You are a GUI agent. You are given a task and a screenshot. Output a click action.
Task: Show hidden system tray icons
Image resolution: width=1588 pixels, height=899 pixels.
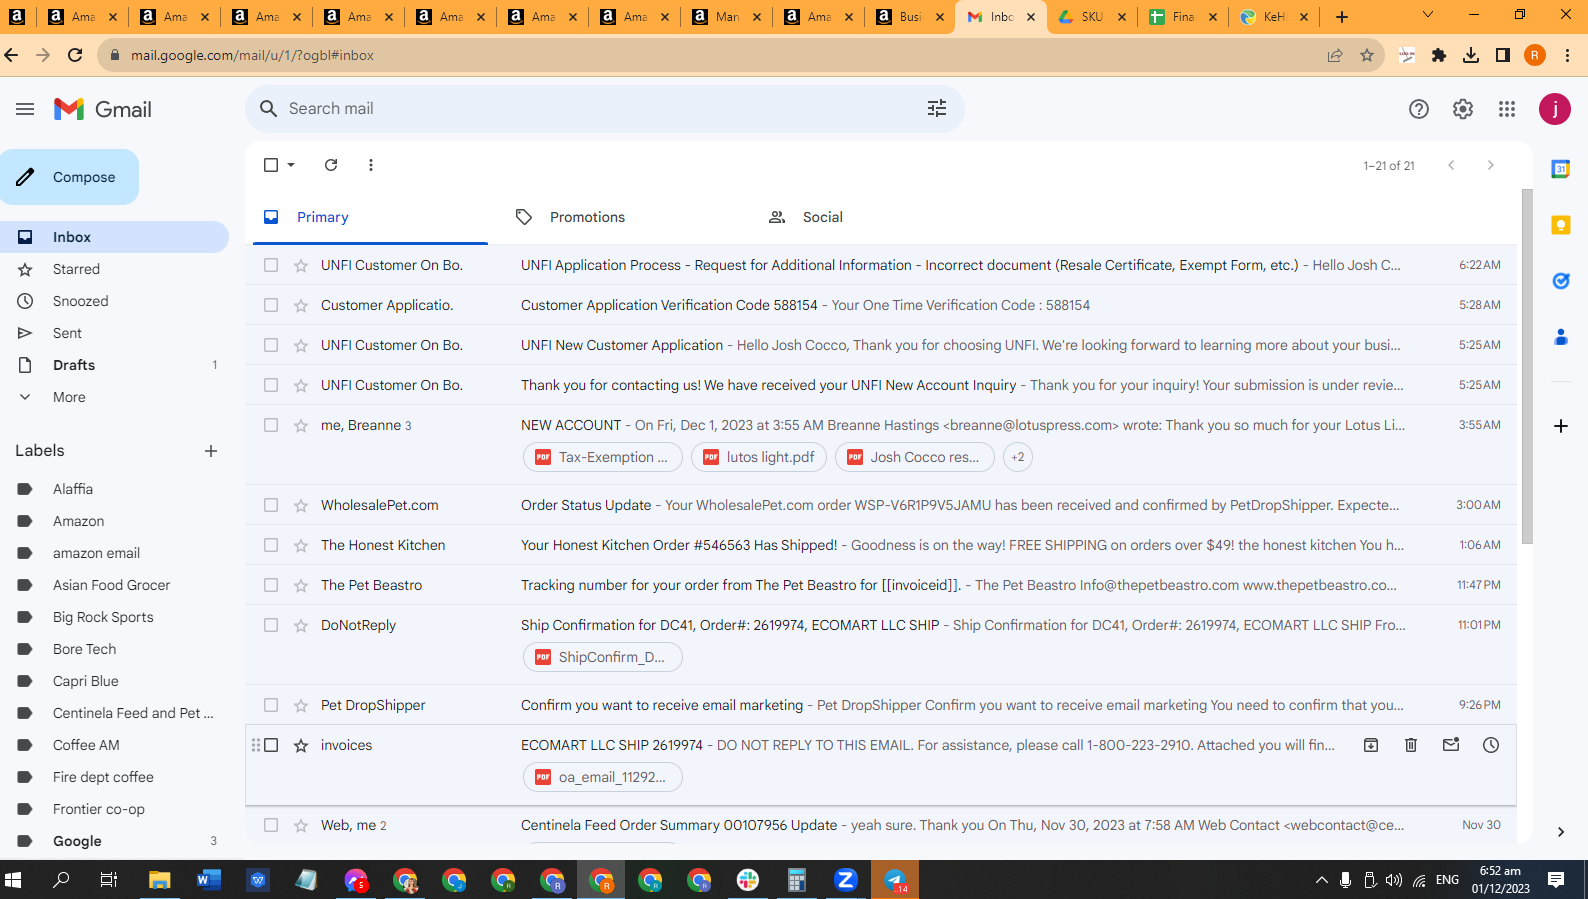click(1321, 880)
